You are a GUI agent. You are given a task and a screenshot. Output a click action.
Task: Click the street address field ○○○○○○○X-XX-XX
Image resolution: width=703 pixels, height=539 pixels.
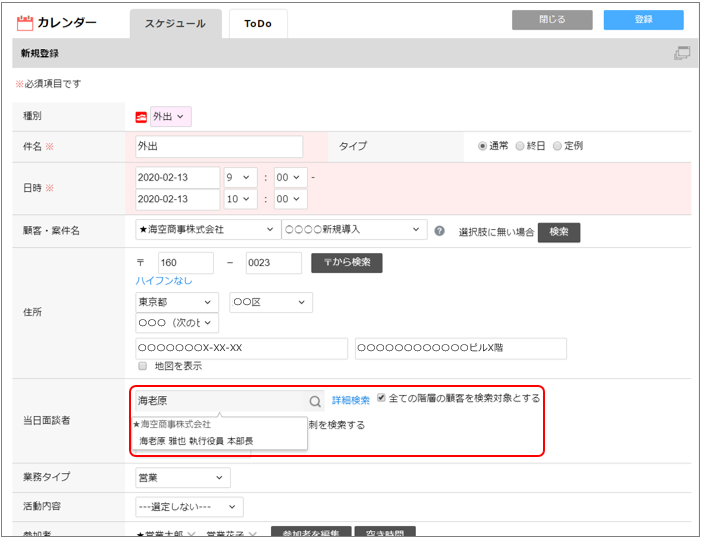click(241, 348)
